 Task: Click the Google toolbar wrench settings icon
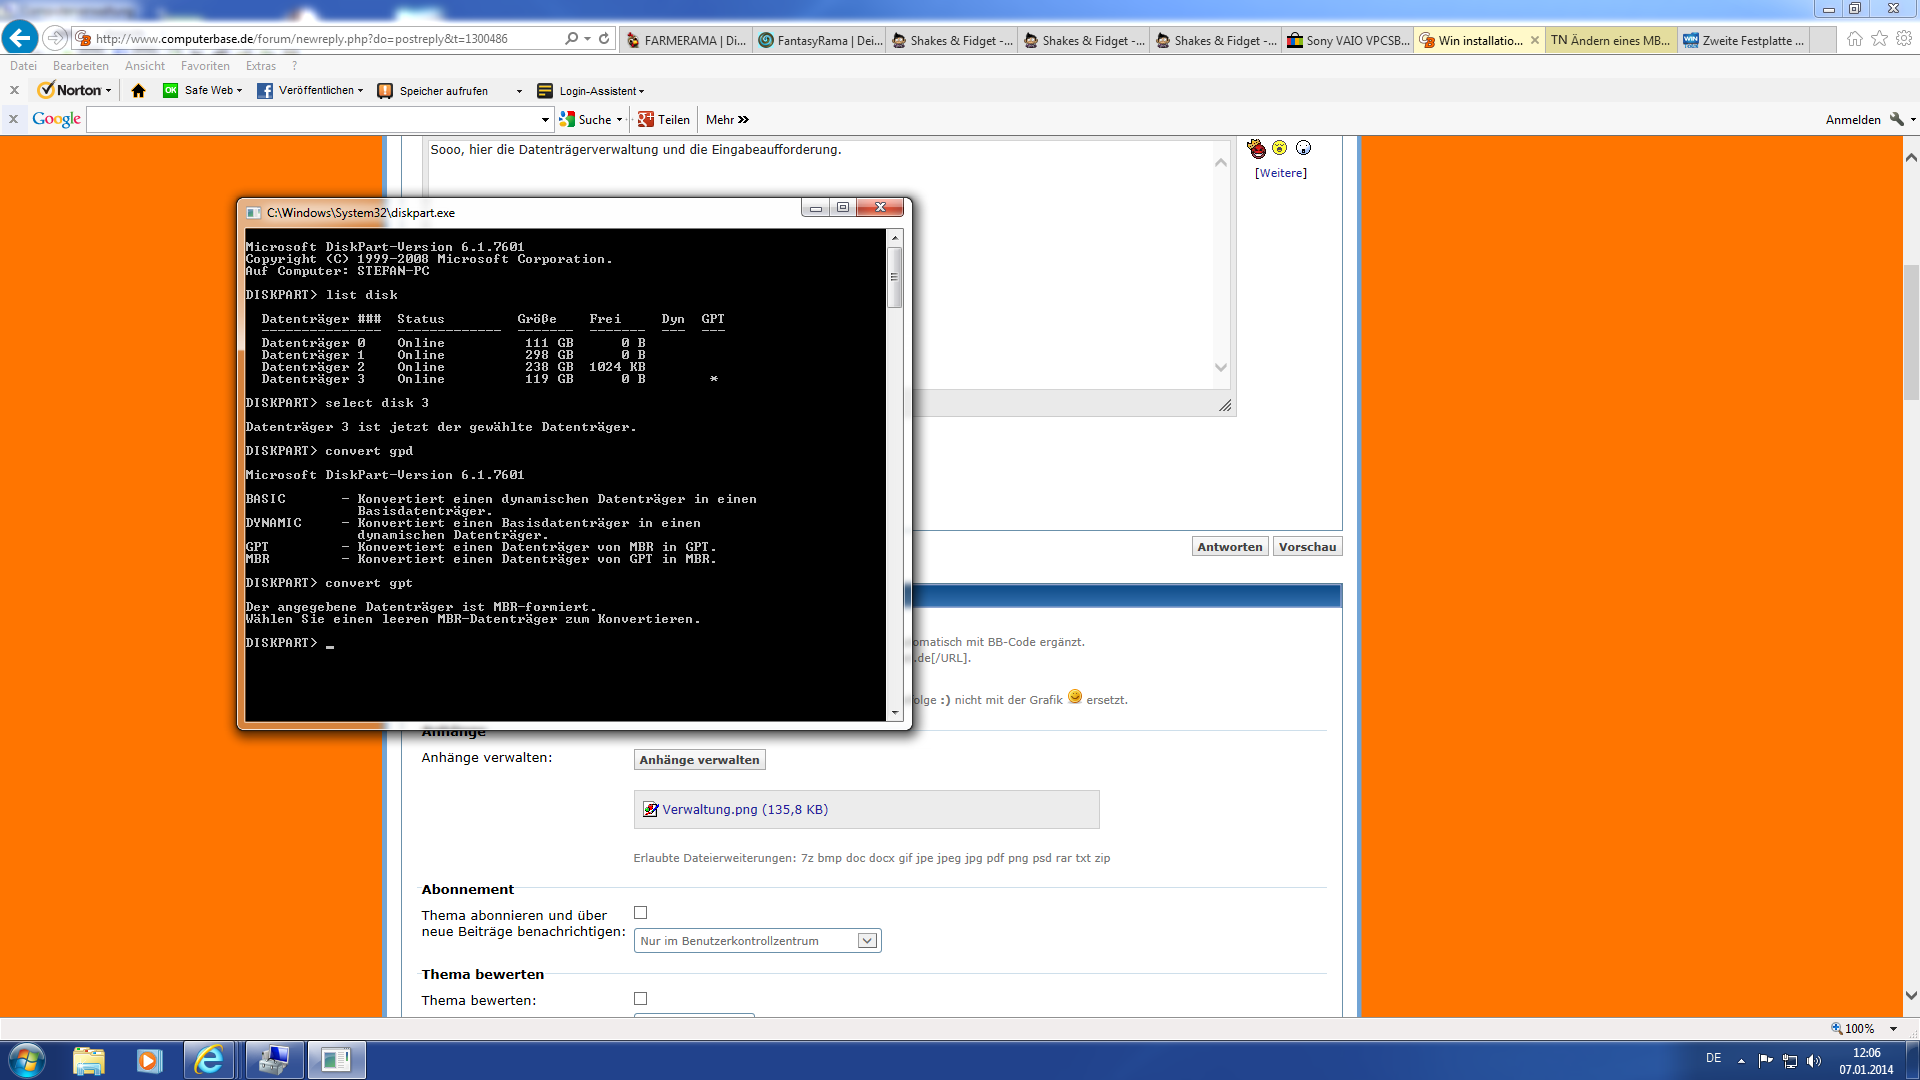1896,119
